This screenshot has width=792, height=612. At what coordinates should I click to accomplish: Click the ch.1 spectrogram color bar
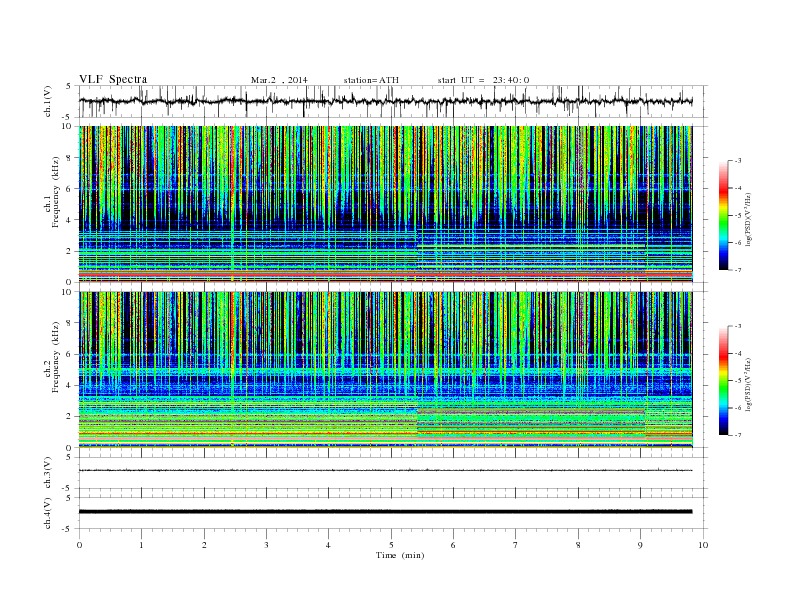pos(724,216)
